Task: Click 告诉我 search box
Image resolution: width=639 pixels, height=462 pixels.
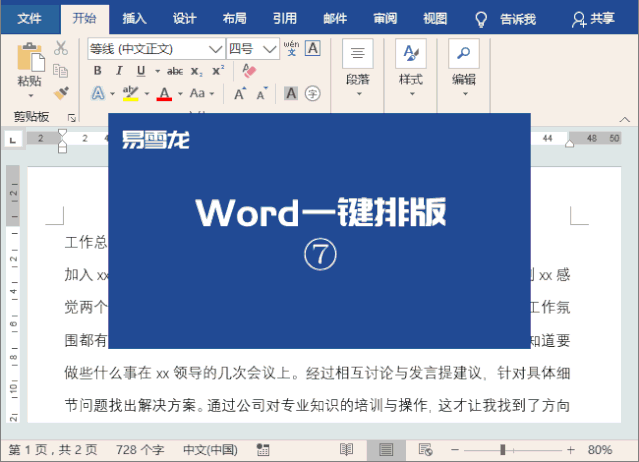Action: [x=518, y=19]
